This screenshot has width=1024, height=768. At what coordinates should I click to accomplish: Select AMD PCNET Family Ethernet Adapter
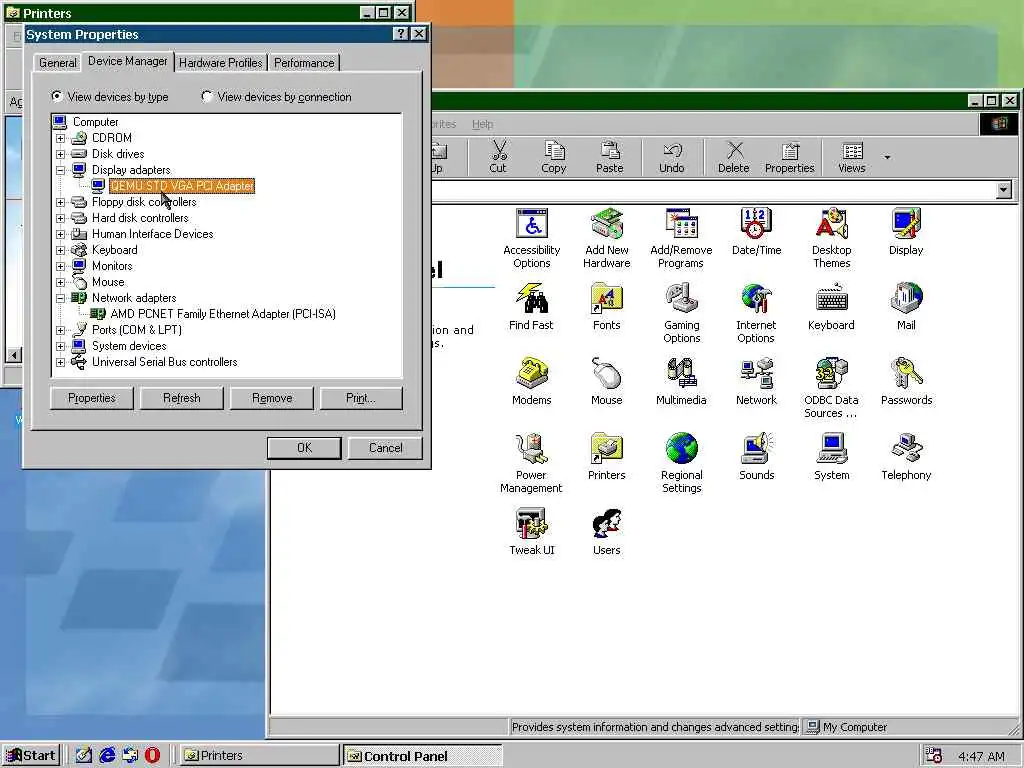pyautogui.click(x=223, y=314)
